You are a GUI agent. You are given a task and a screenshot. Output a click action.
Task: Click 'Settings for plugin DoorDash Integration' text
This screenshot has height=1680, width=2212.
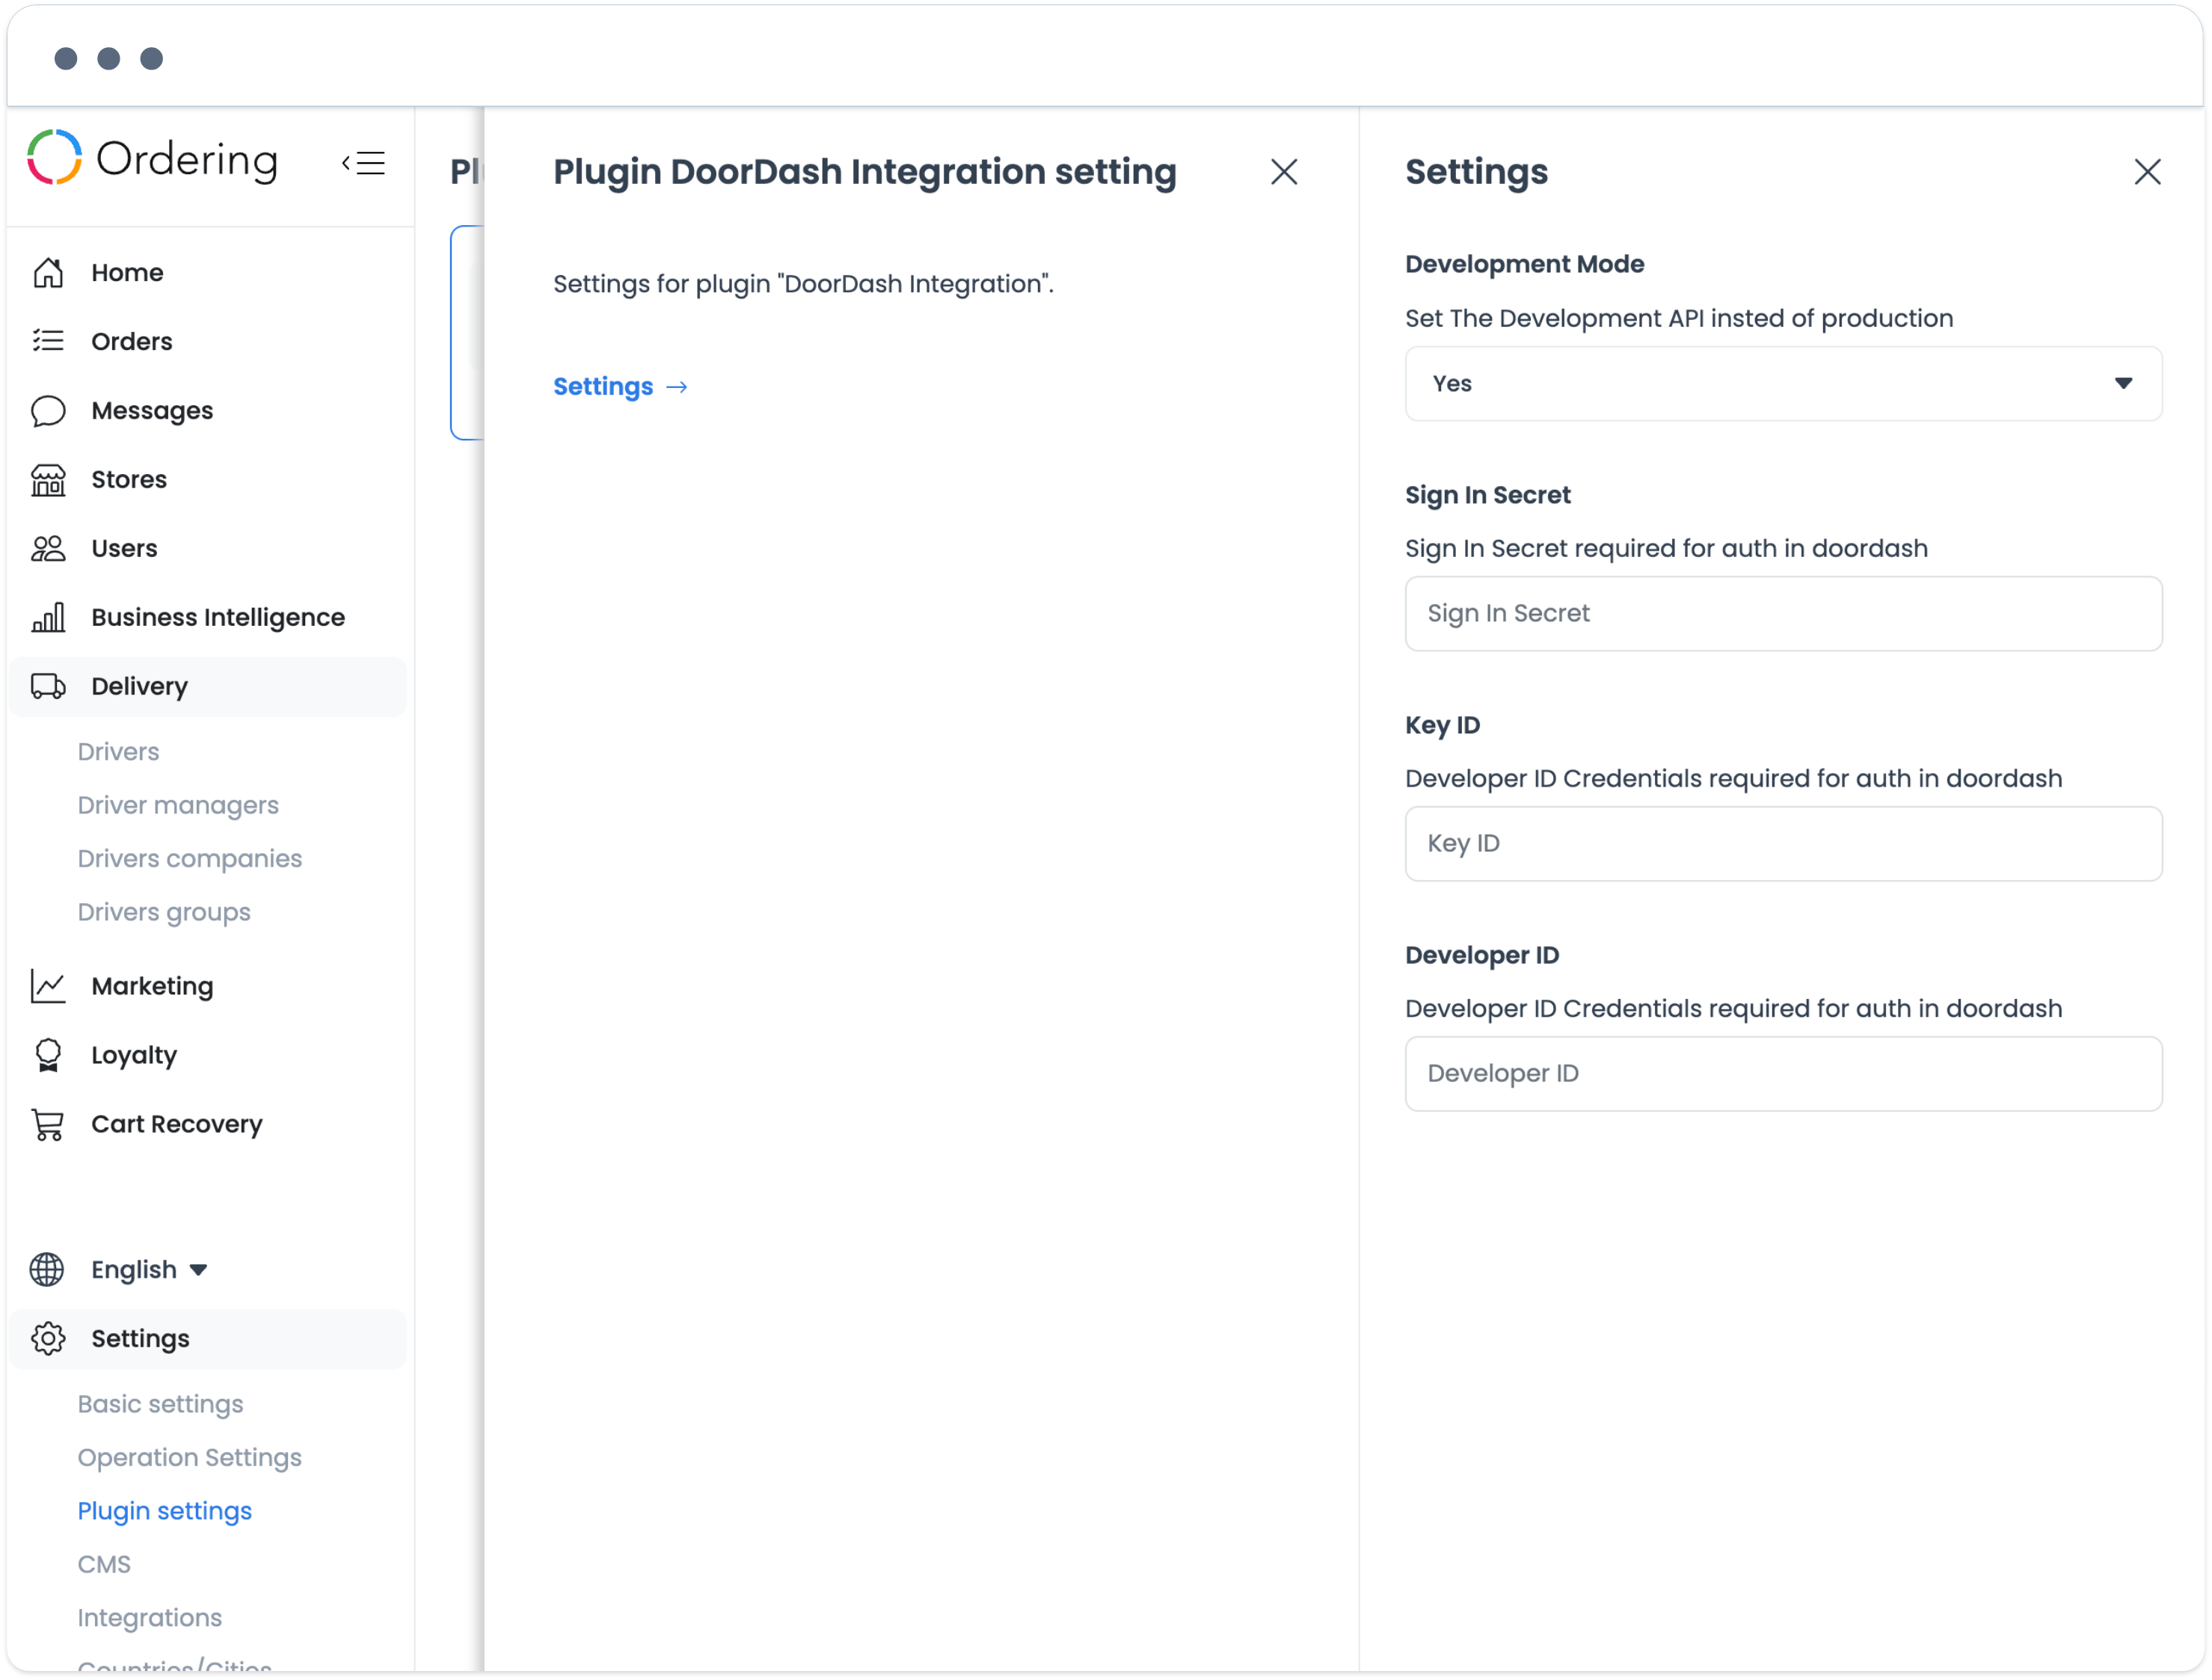(x=803, y=284)
